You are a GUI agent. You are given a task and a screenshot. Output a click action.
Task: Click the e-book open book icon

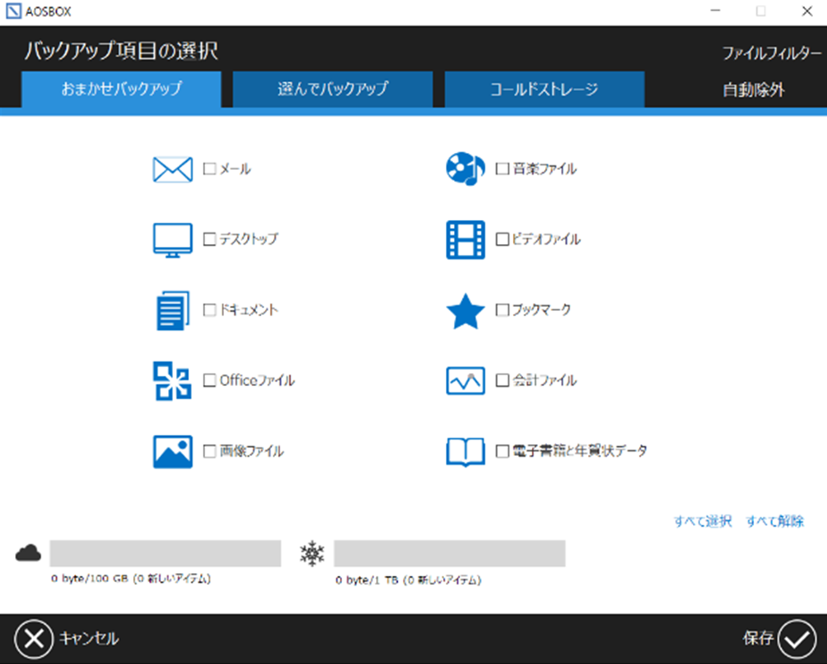pos(465,452)
